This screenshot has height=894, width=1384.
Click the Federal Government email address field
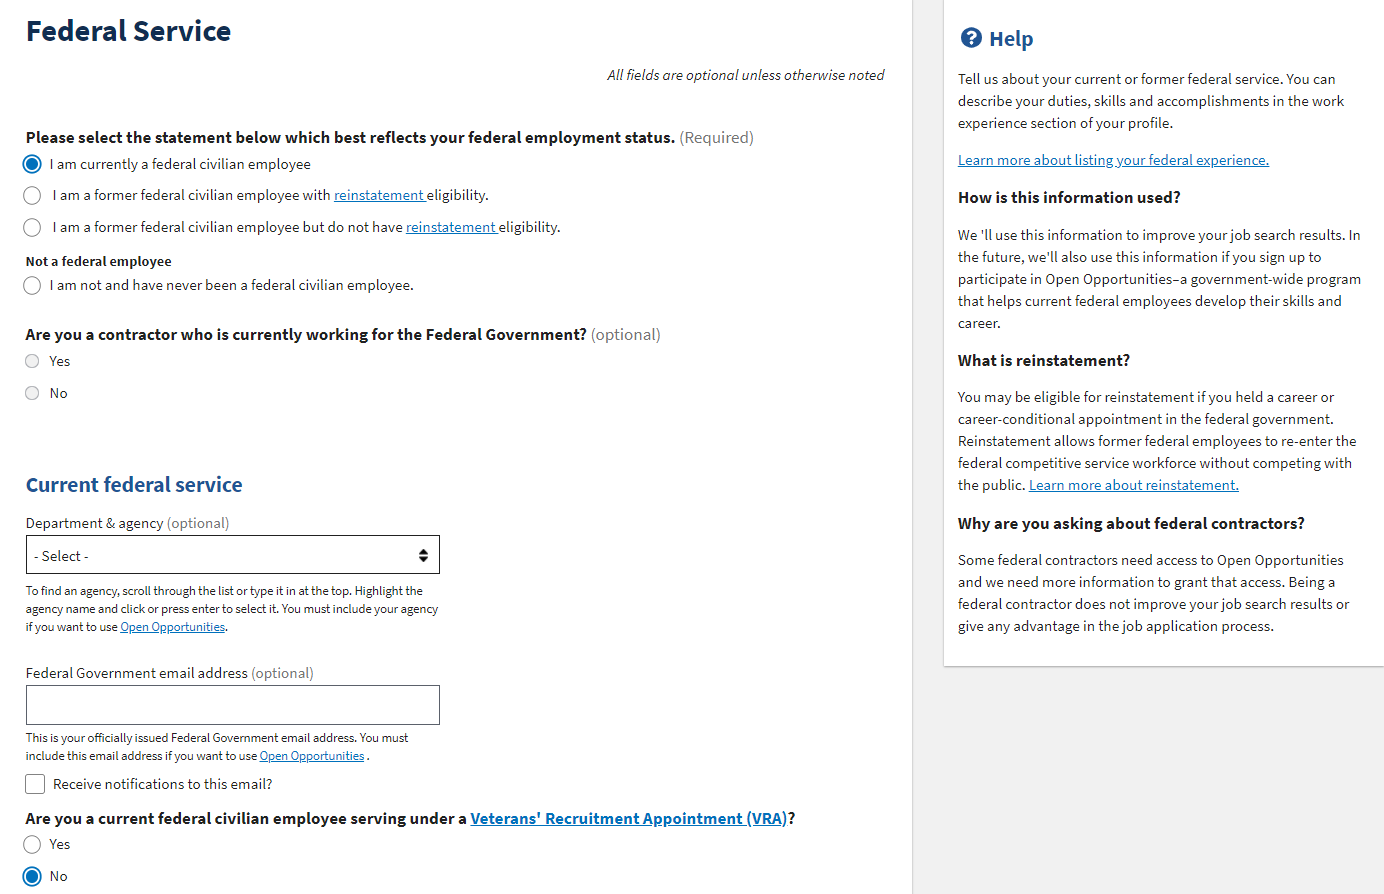coord(232,705)
